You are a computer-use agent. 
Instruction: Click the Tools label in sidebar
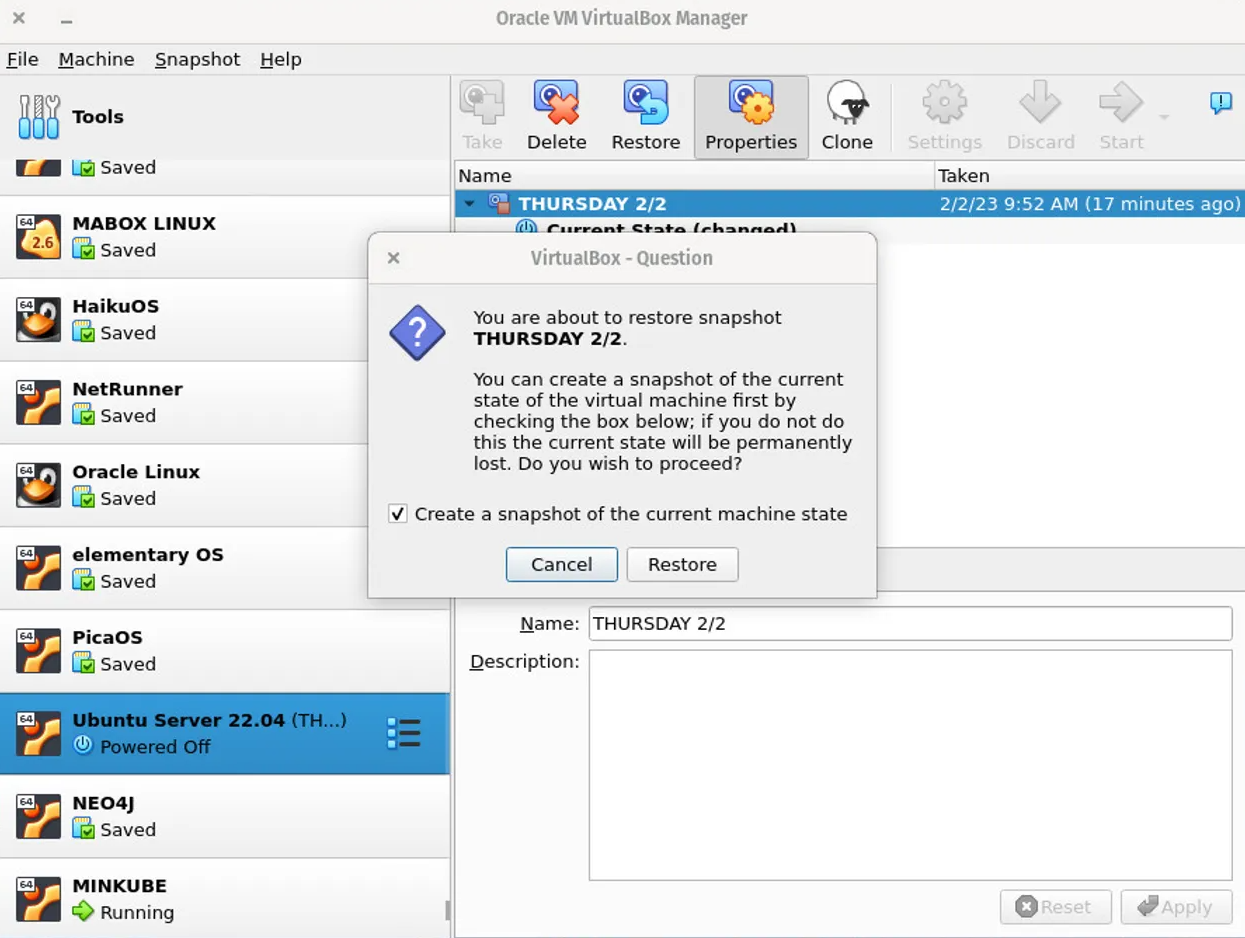coord(98,117)
